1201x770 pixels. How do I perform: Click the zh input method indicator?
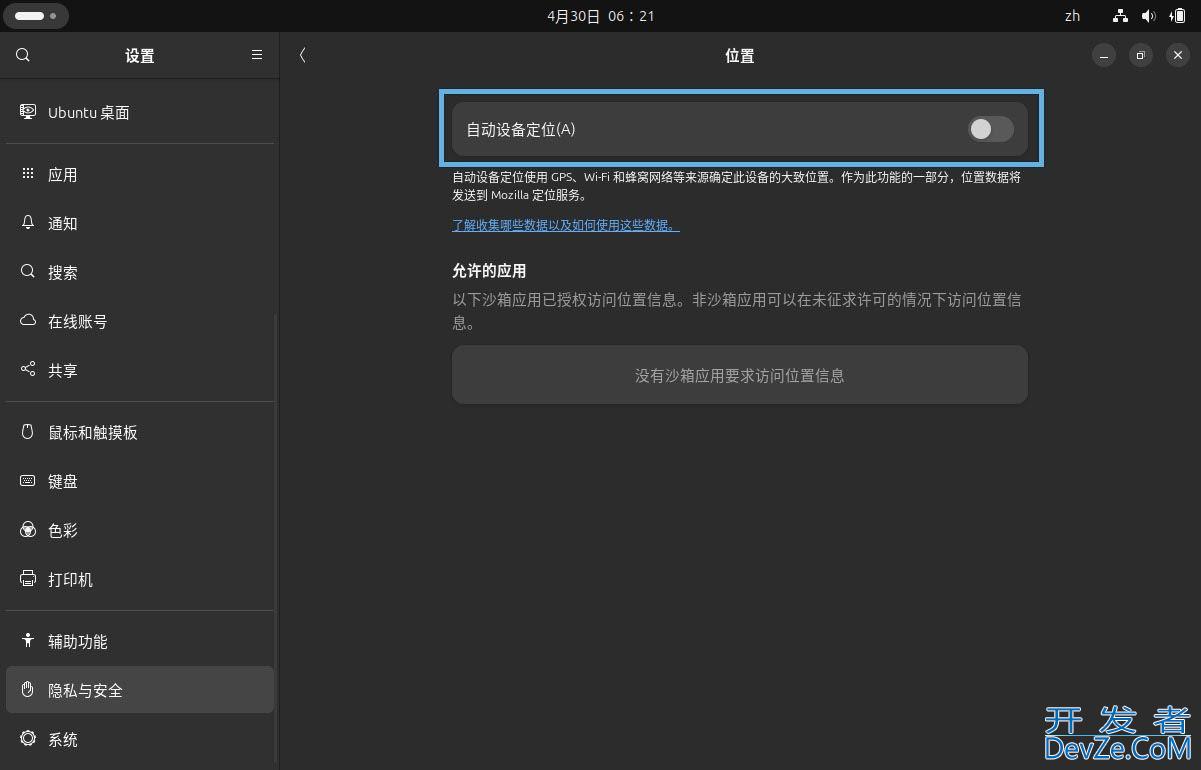tap(1072, 16)
